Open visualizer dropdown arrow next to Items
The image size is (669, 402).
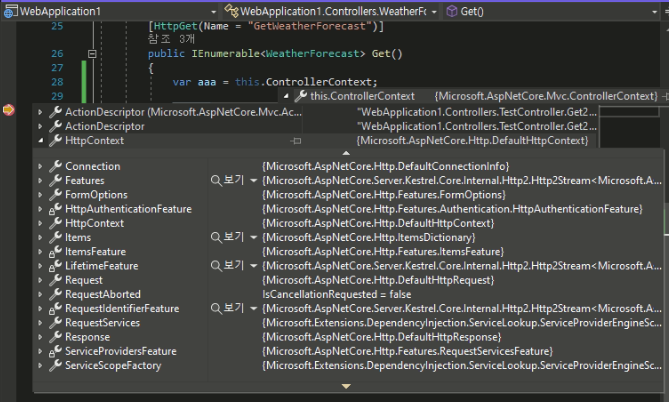(x=253, y=237)
